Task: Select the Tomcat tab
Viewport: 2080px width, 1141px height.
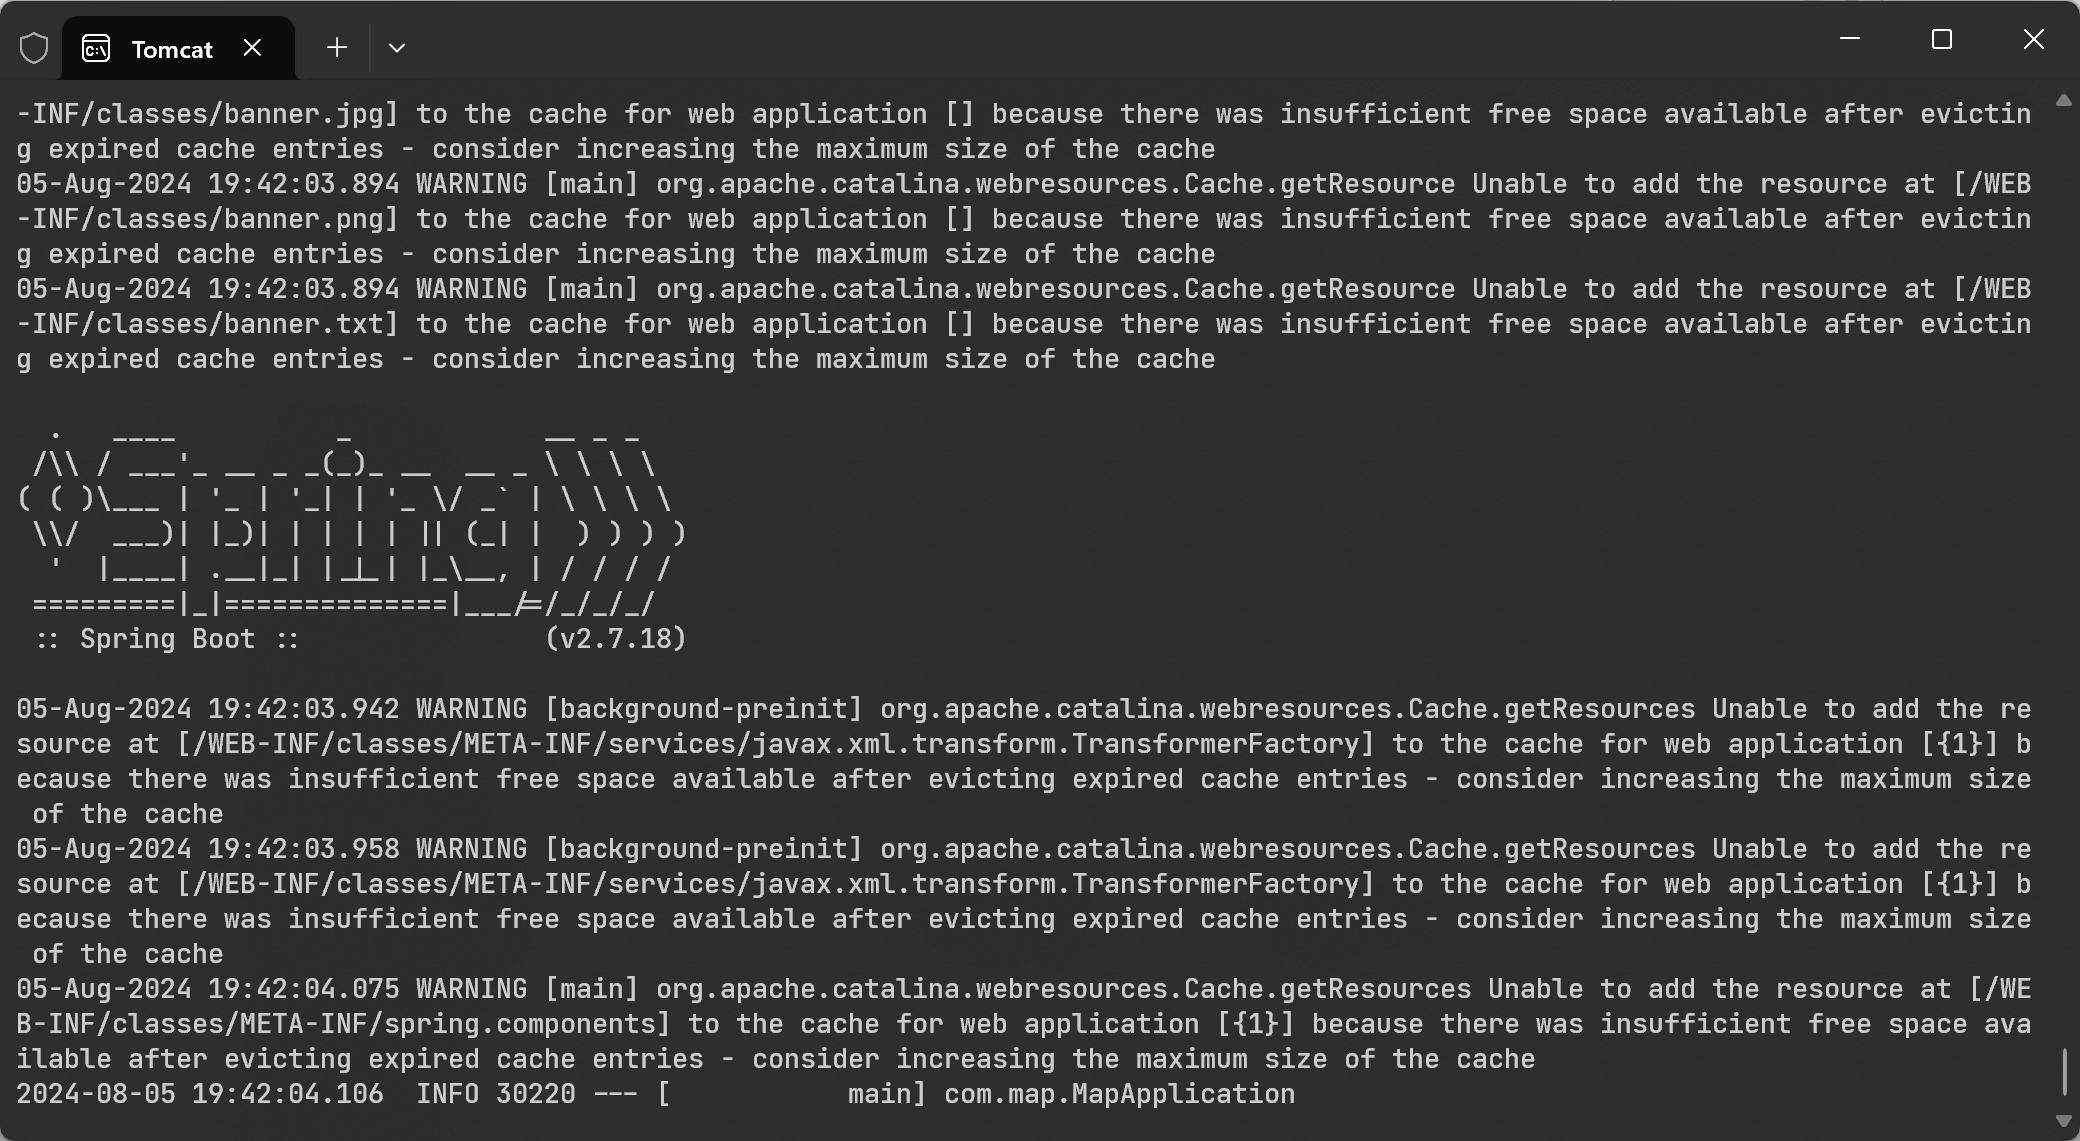Action: pos(172,49)
